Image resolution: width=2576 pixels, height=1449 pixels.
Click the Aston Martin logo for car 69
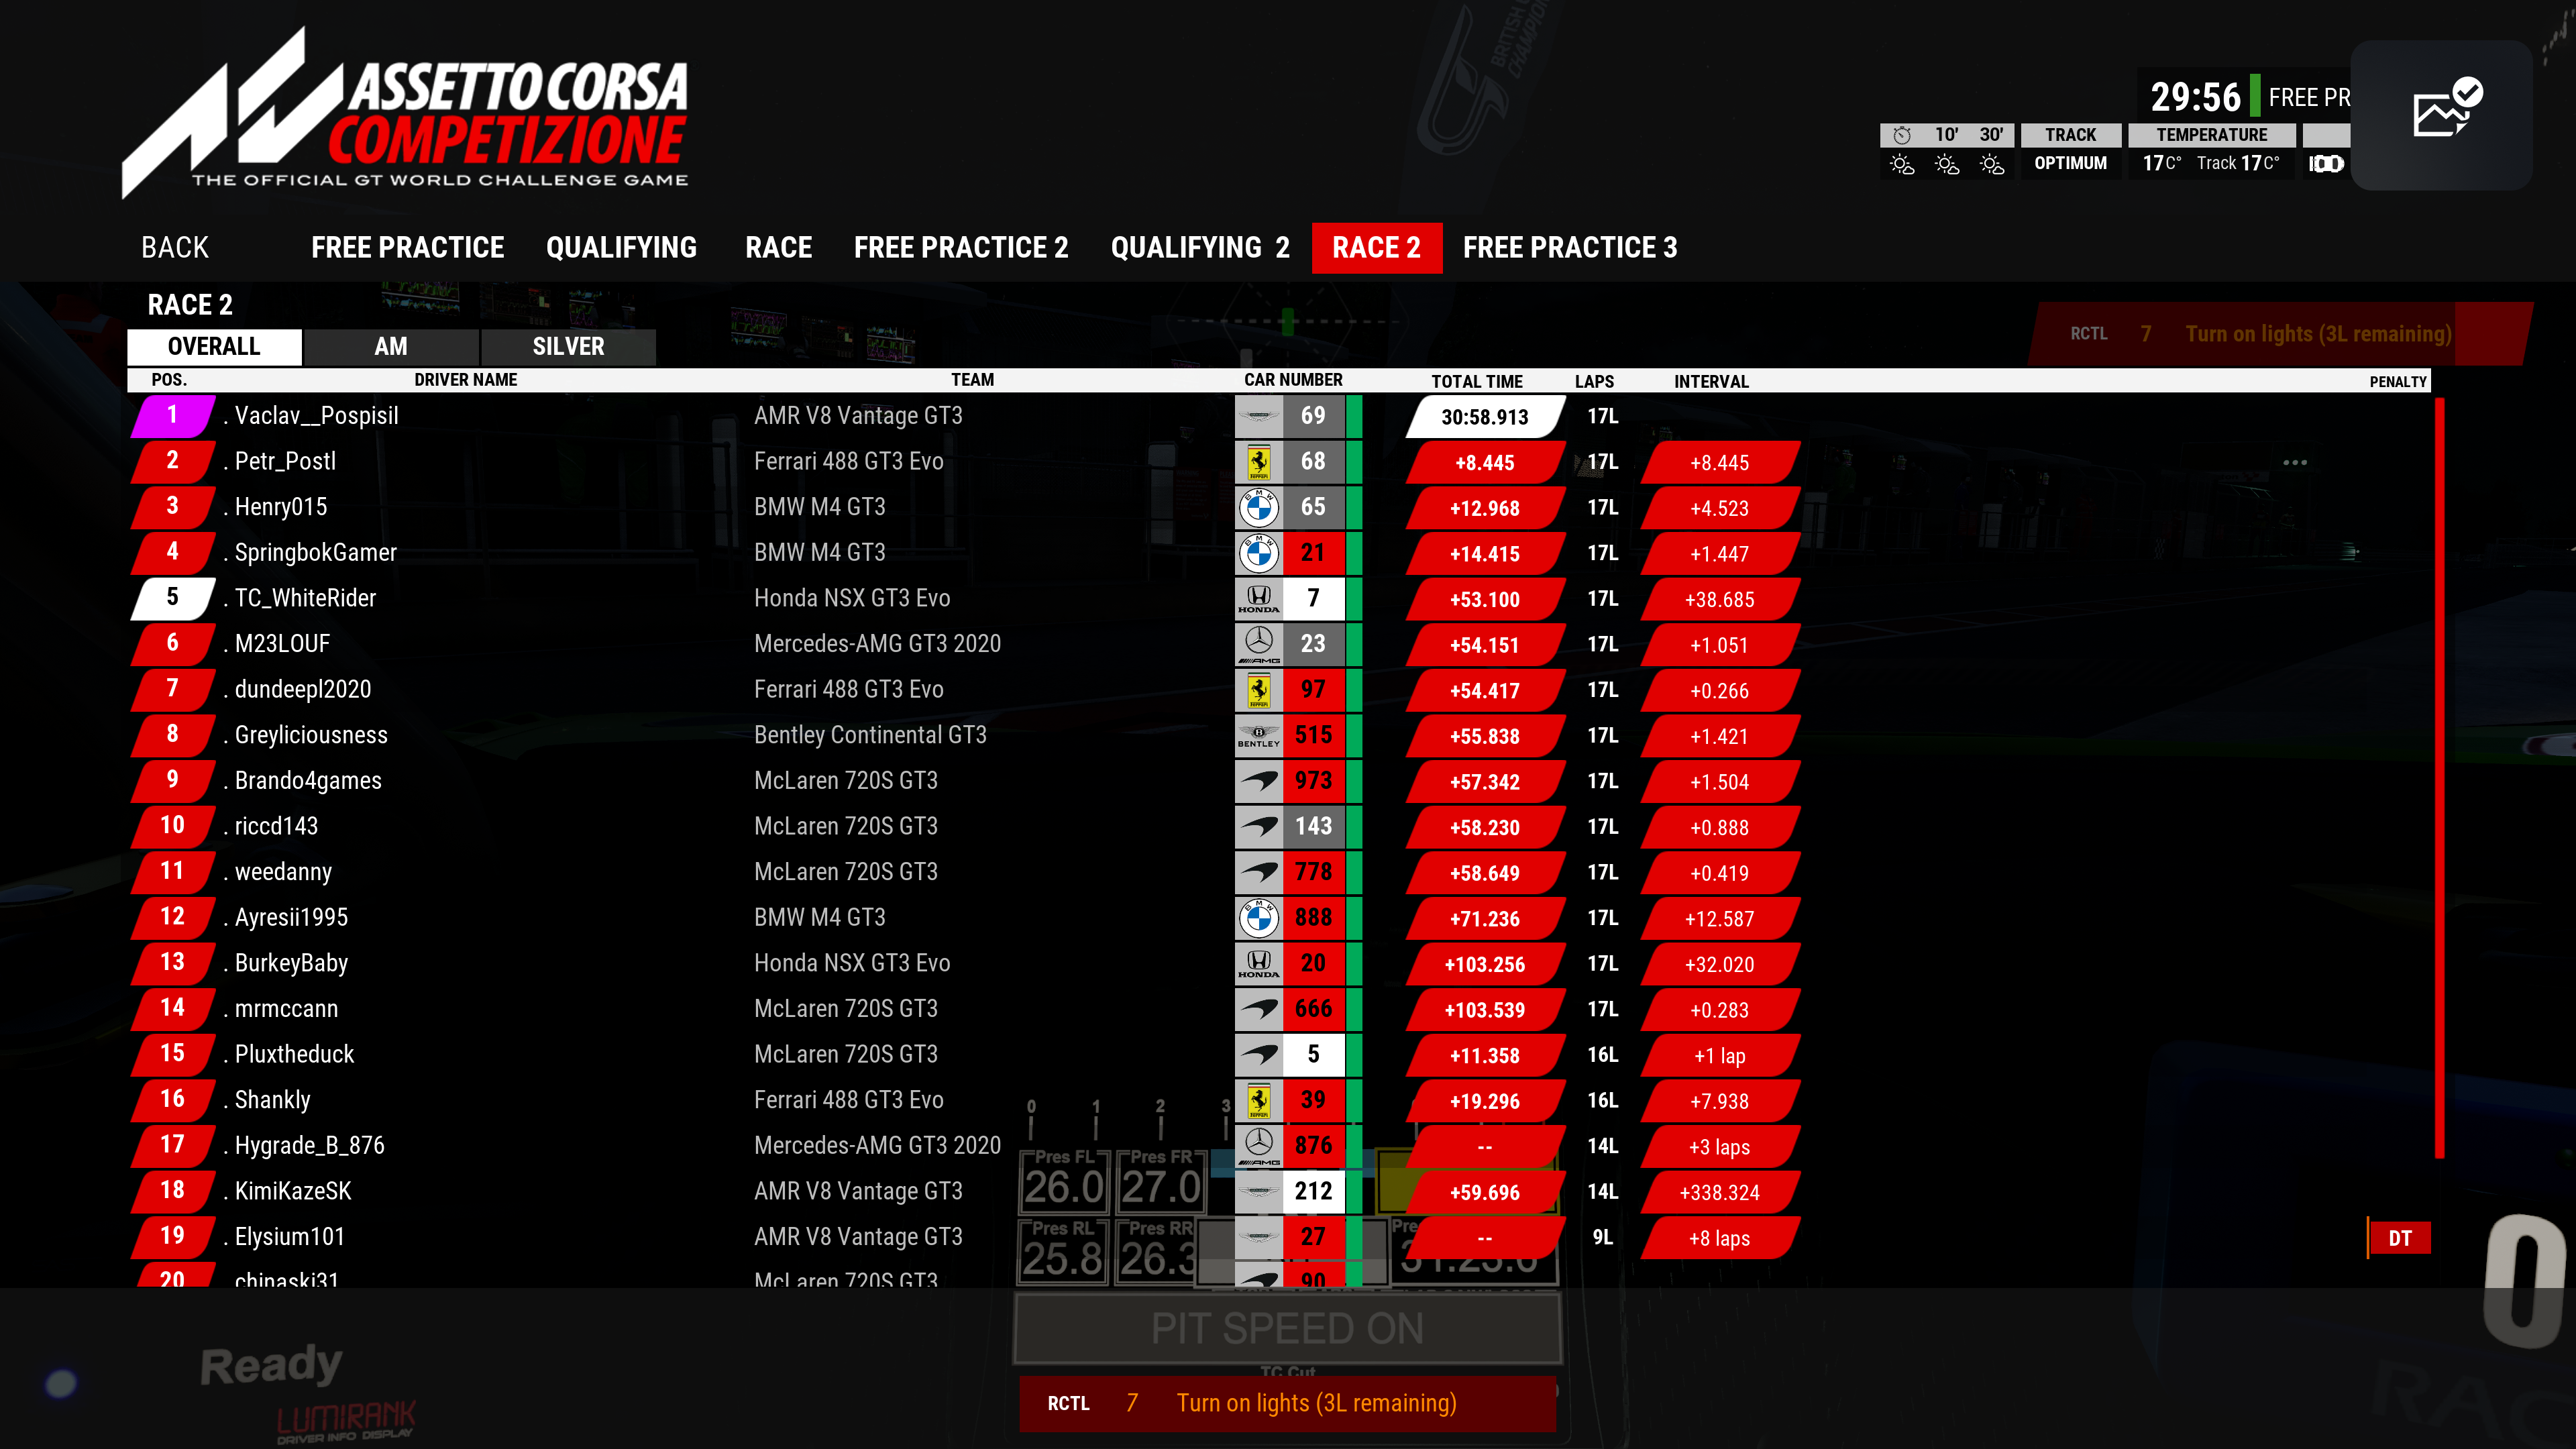click(1259, 416)
